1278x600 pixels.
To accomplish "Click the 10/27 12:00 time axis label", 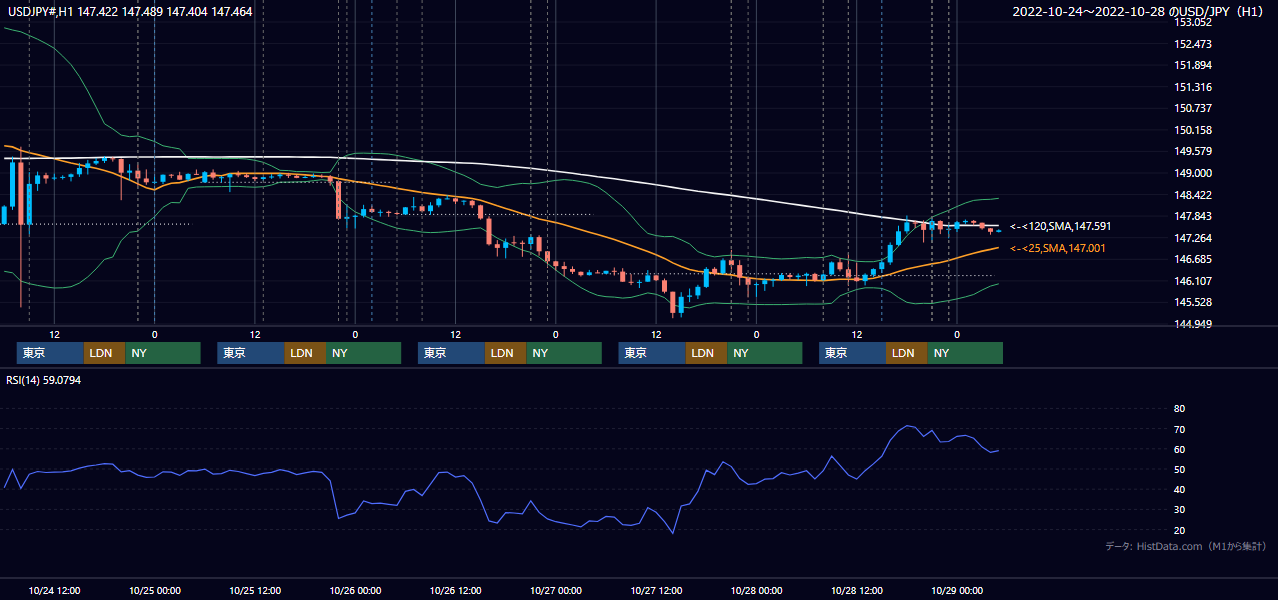I will 656,590.
